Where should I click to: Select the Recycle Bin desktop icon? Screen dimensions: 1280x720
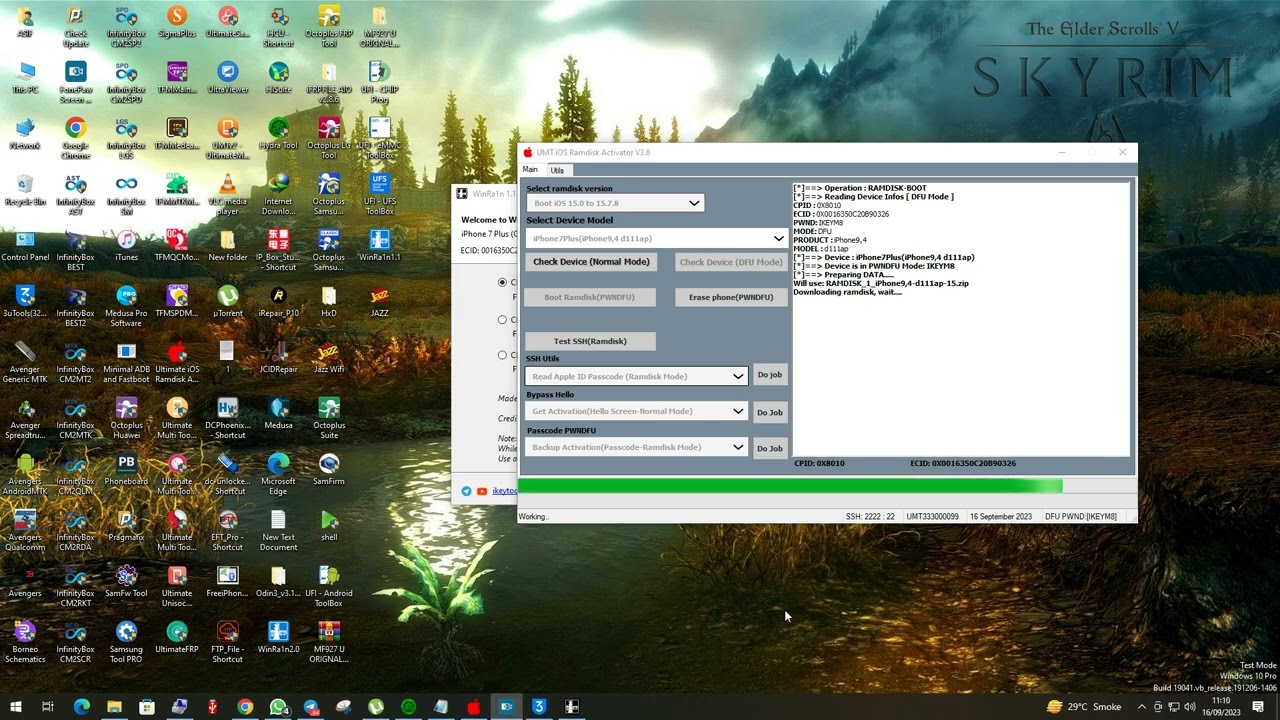(x=24, y=190)
